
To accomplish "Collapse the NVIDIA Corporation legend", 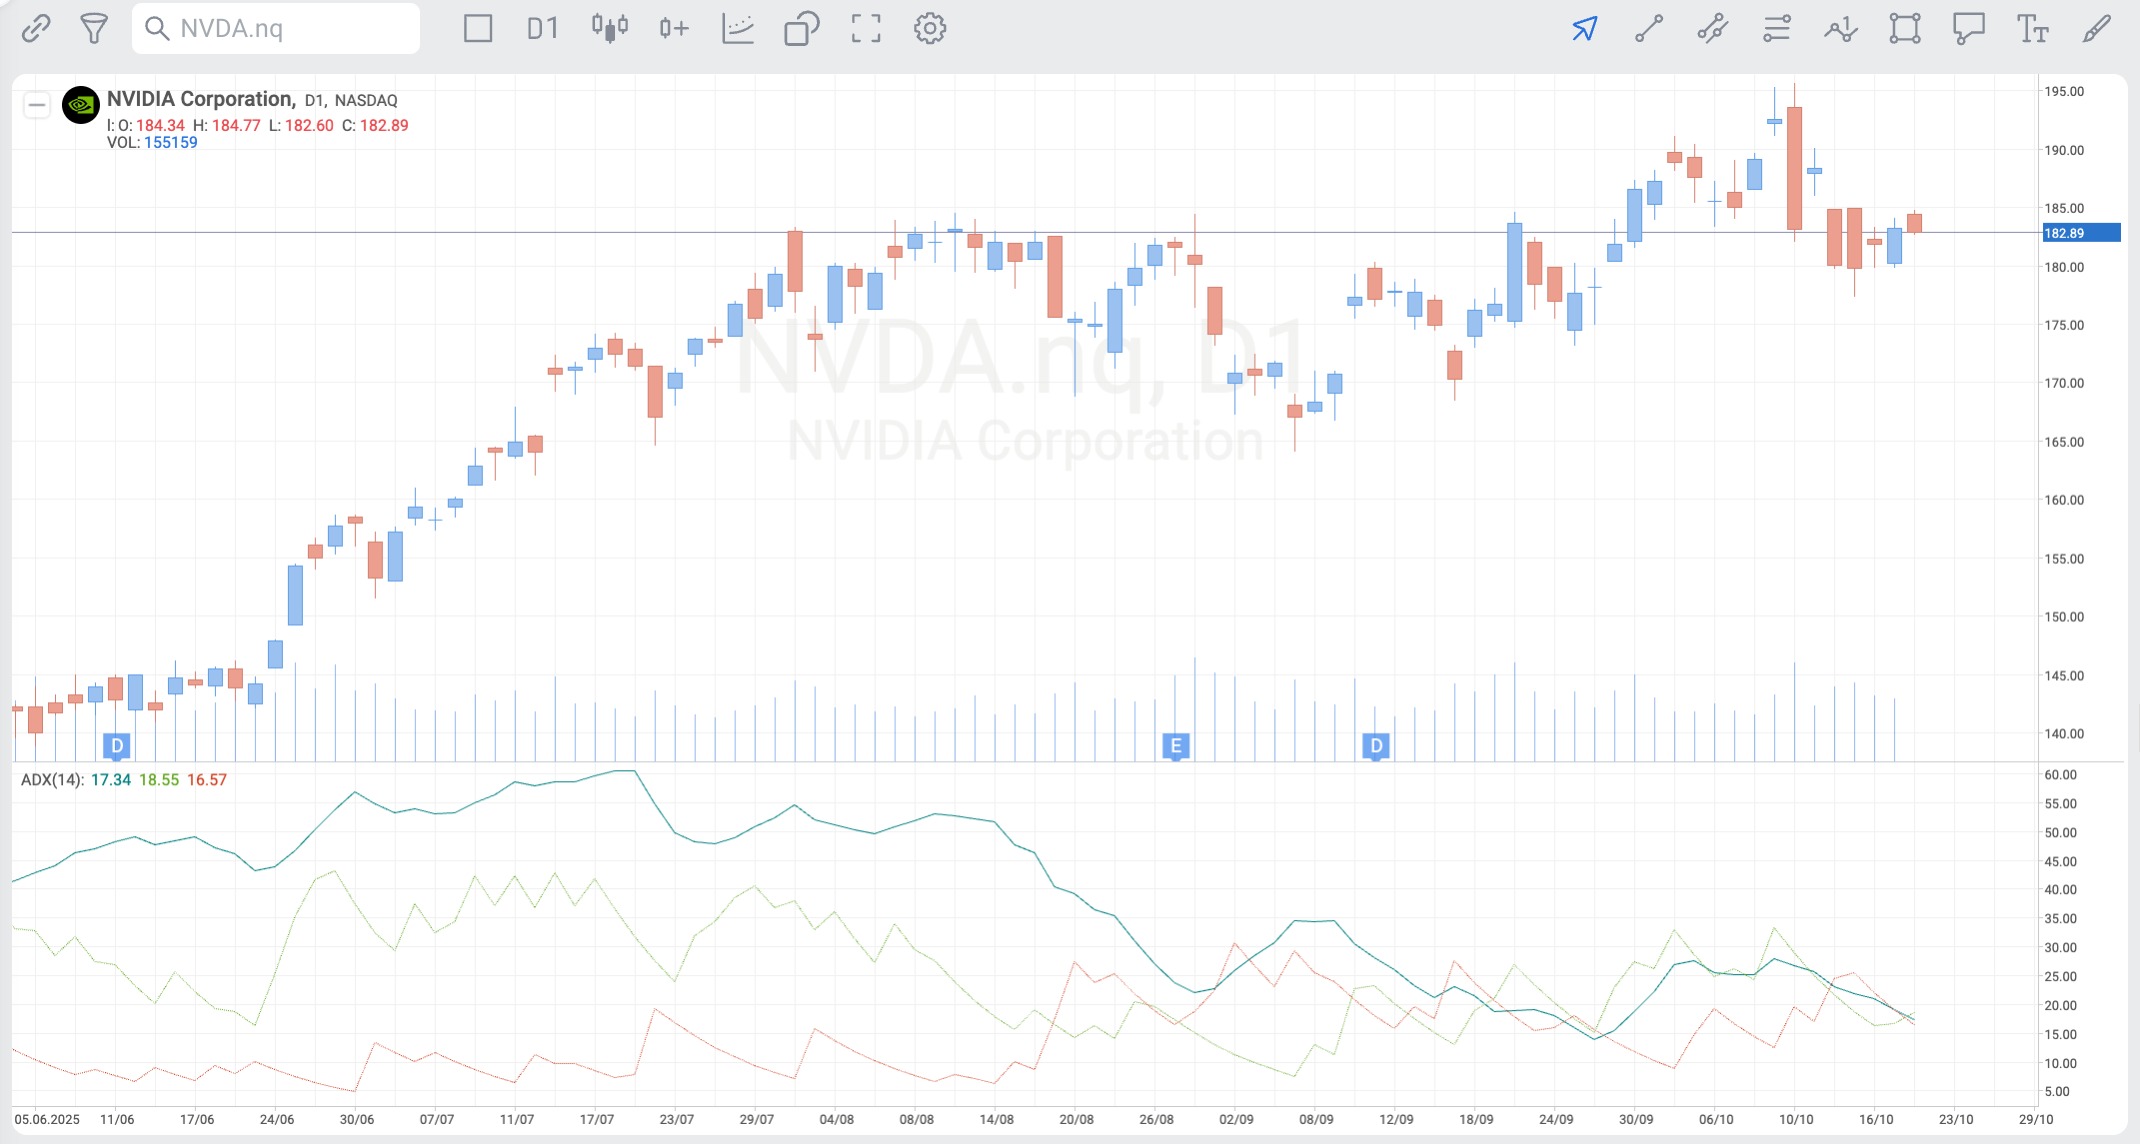I will 37,104.
